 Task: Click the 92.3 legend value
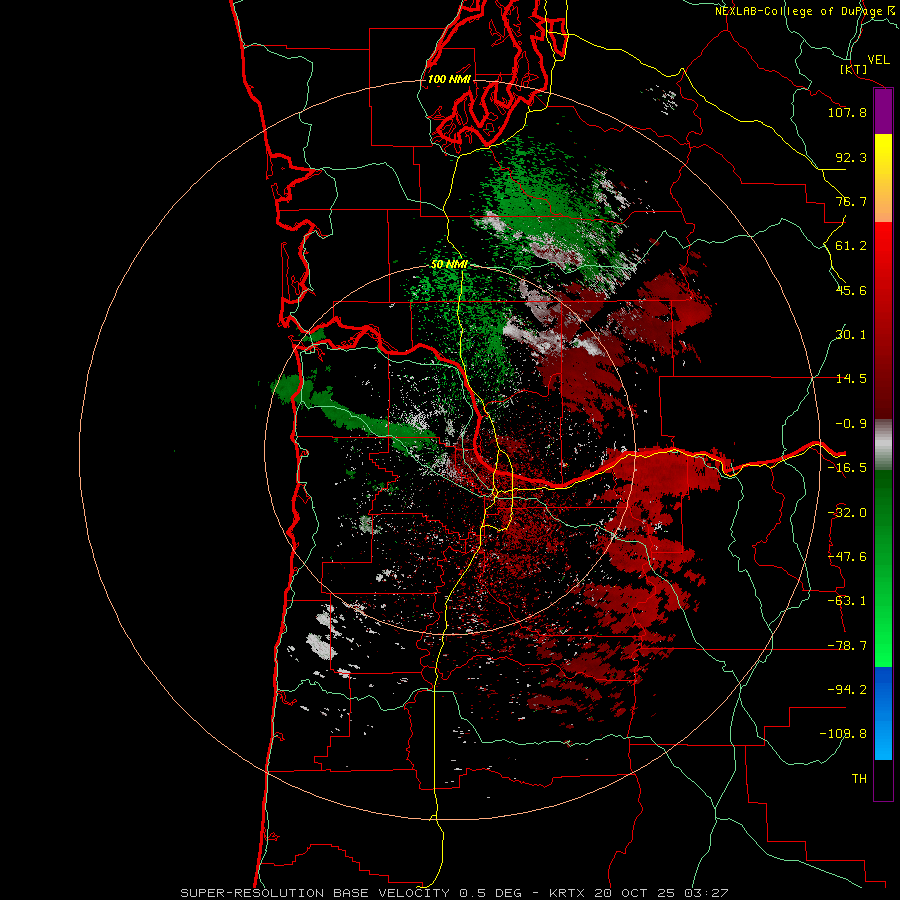coord(851,157)
